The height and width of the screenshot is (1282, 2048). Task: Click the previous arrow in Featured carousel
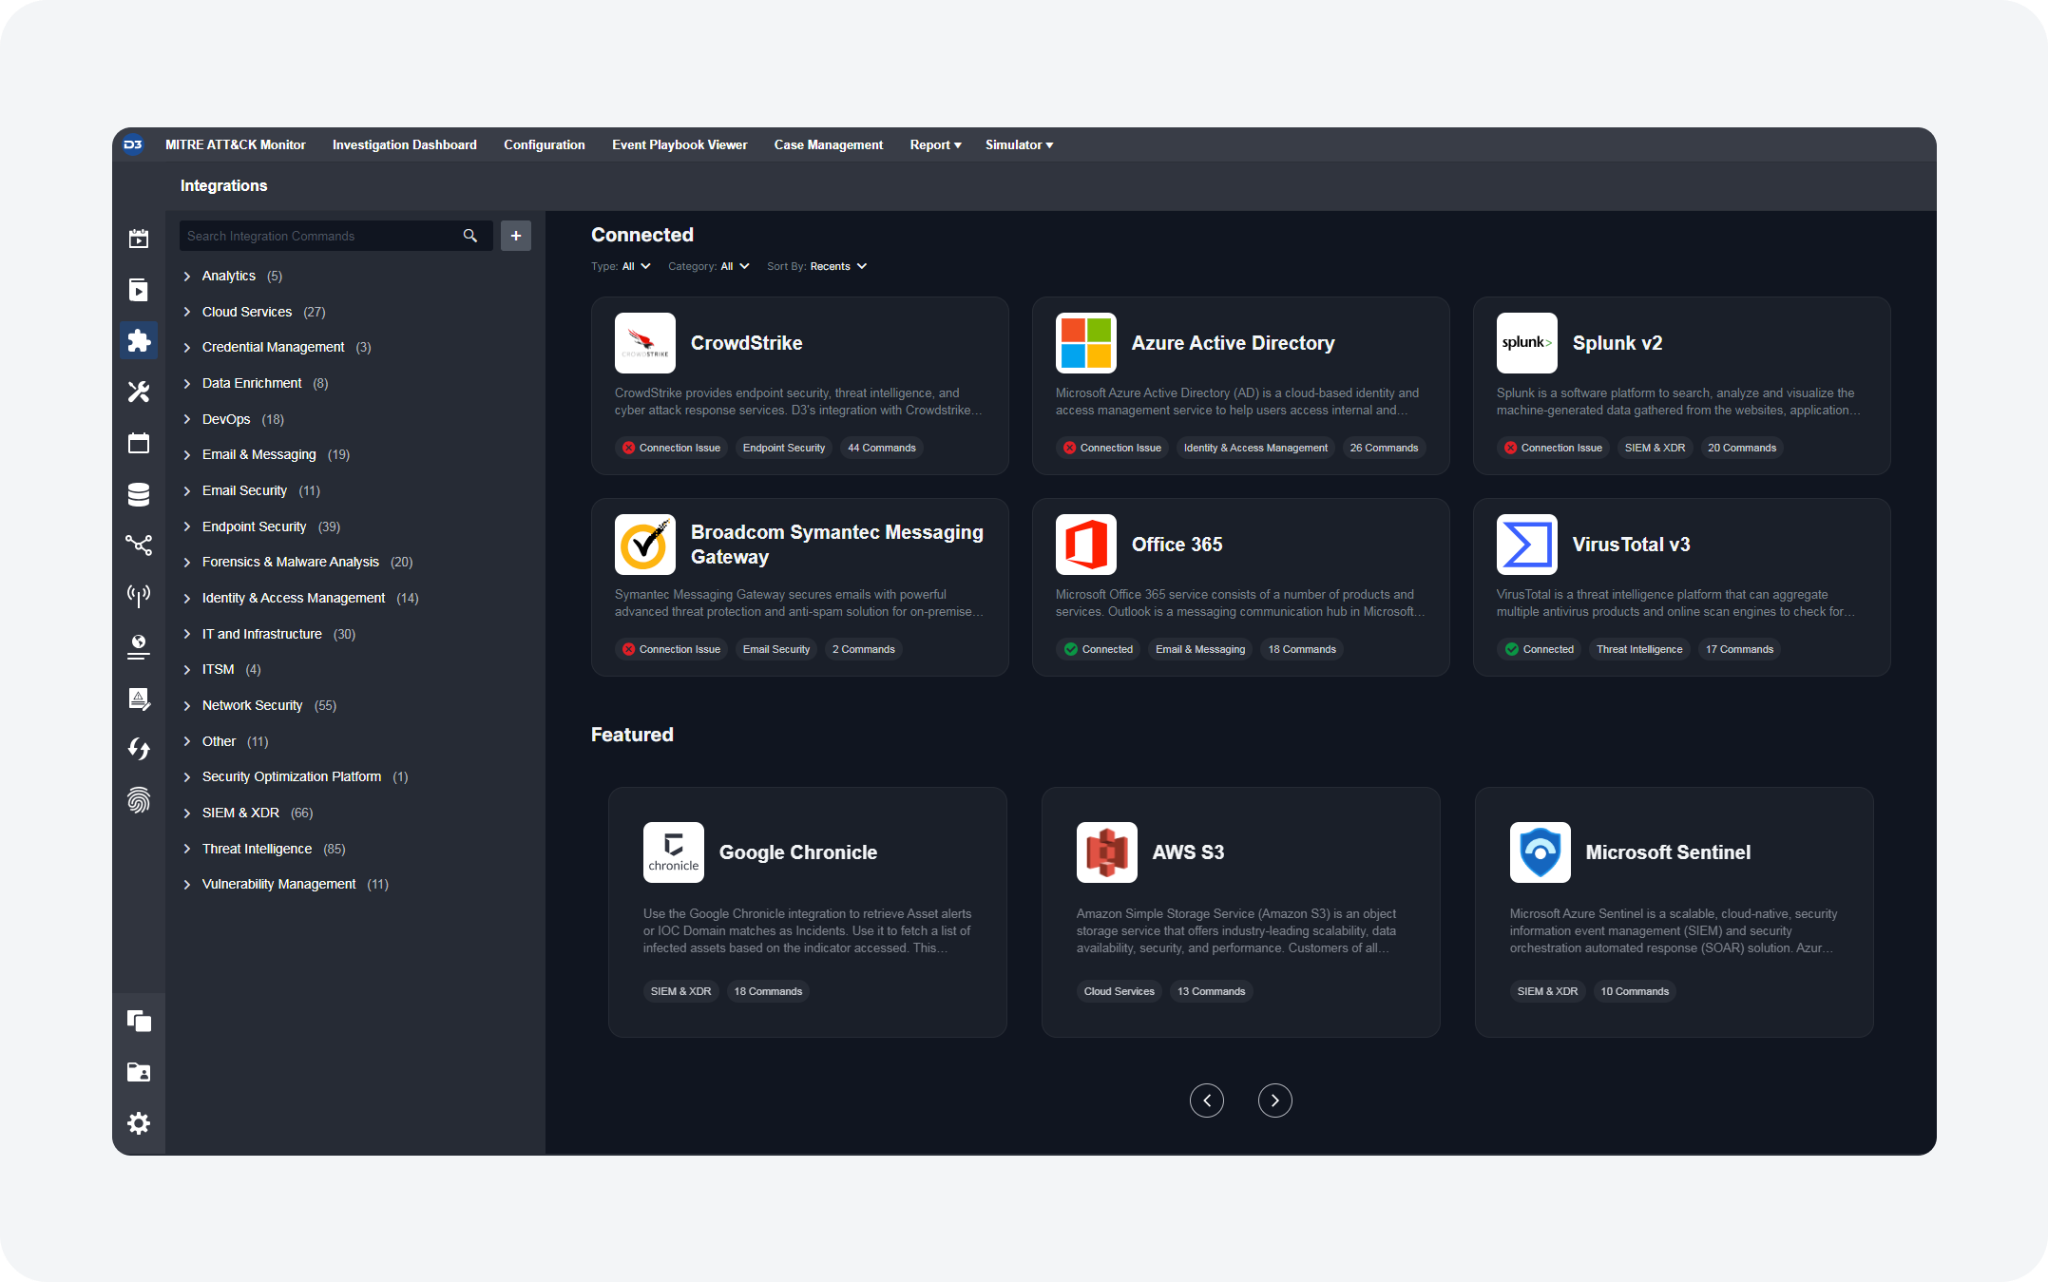pos(1206,1100)
